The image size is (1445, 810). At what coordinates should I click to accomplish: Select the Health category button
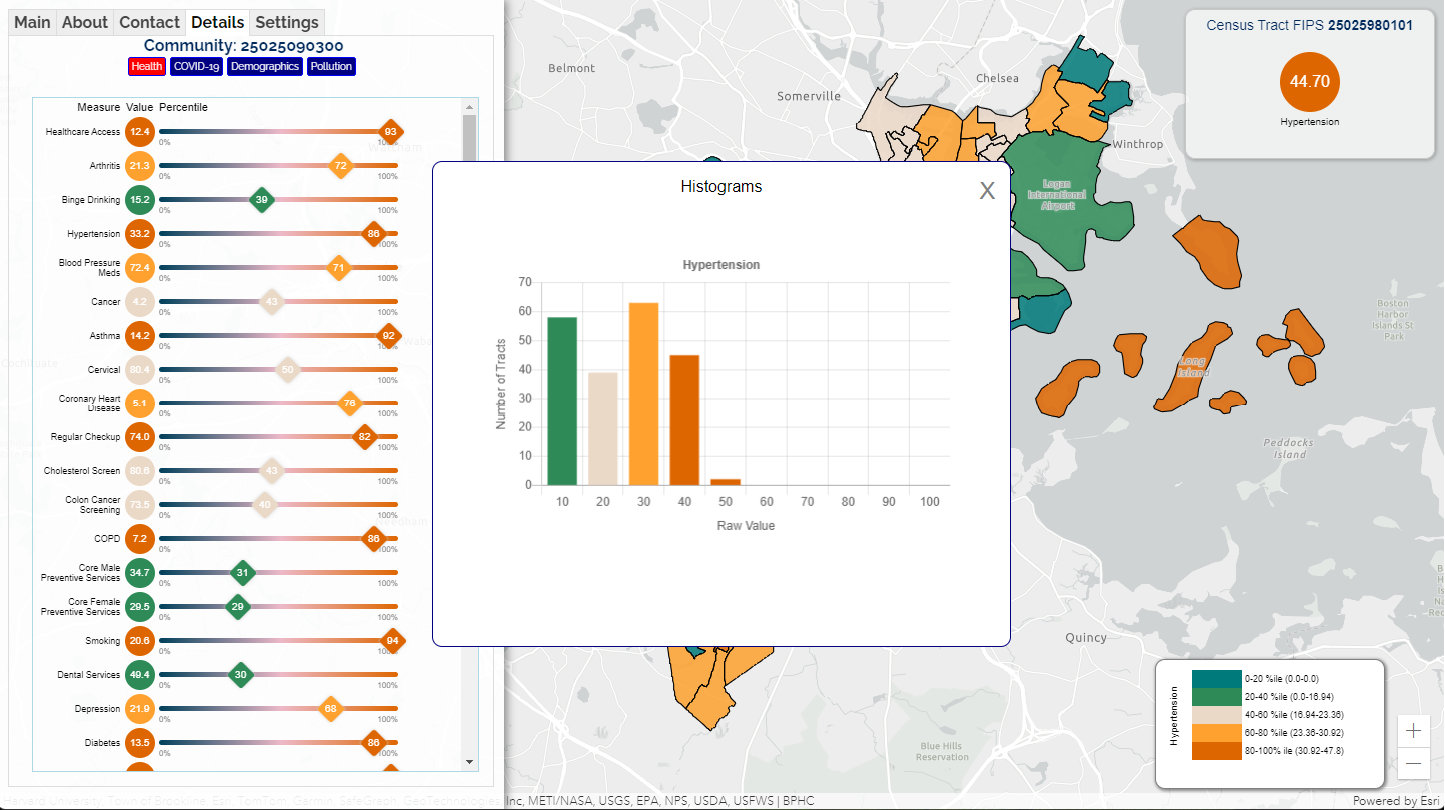click(x=146, y=66)
